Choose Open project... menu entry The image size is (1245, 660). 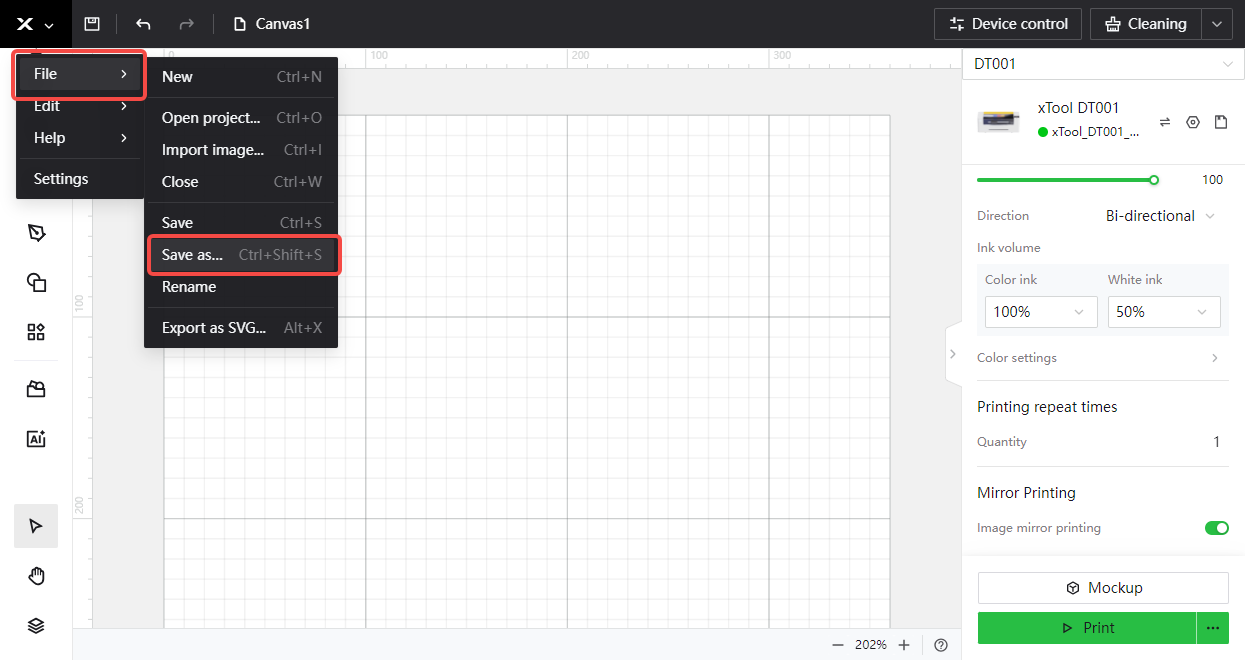tap(241, 118)
